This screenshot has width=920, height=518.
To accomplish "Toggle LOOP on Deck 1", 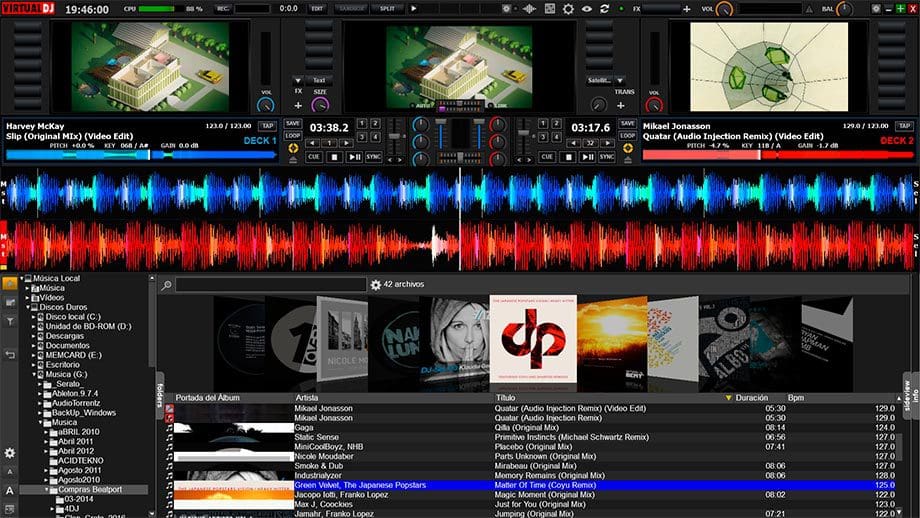I will click(x=293, y=136).
